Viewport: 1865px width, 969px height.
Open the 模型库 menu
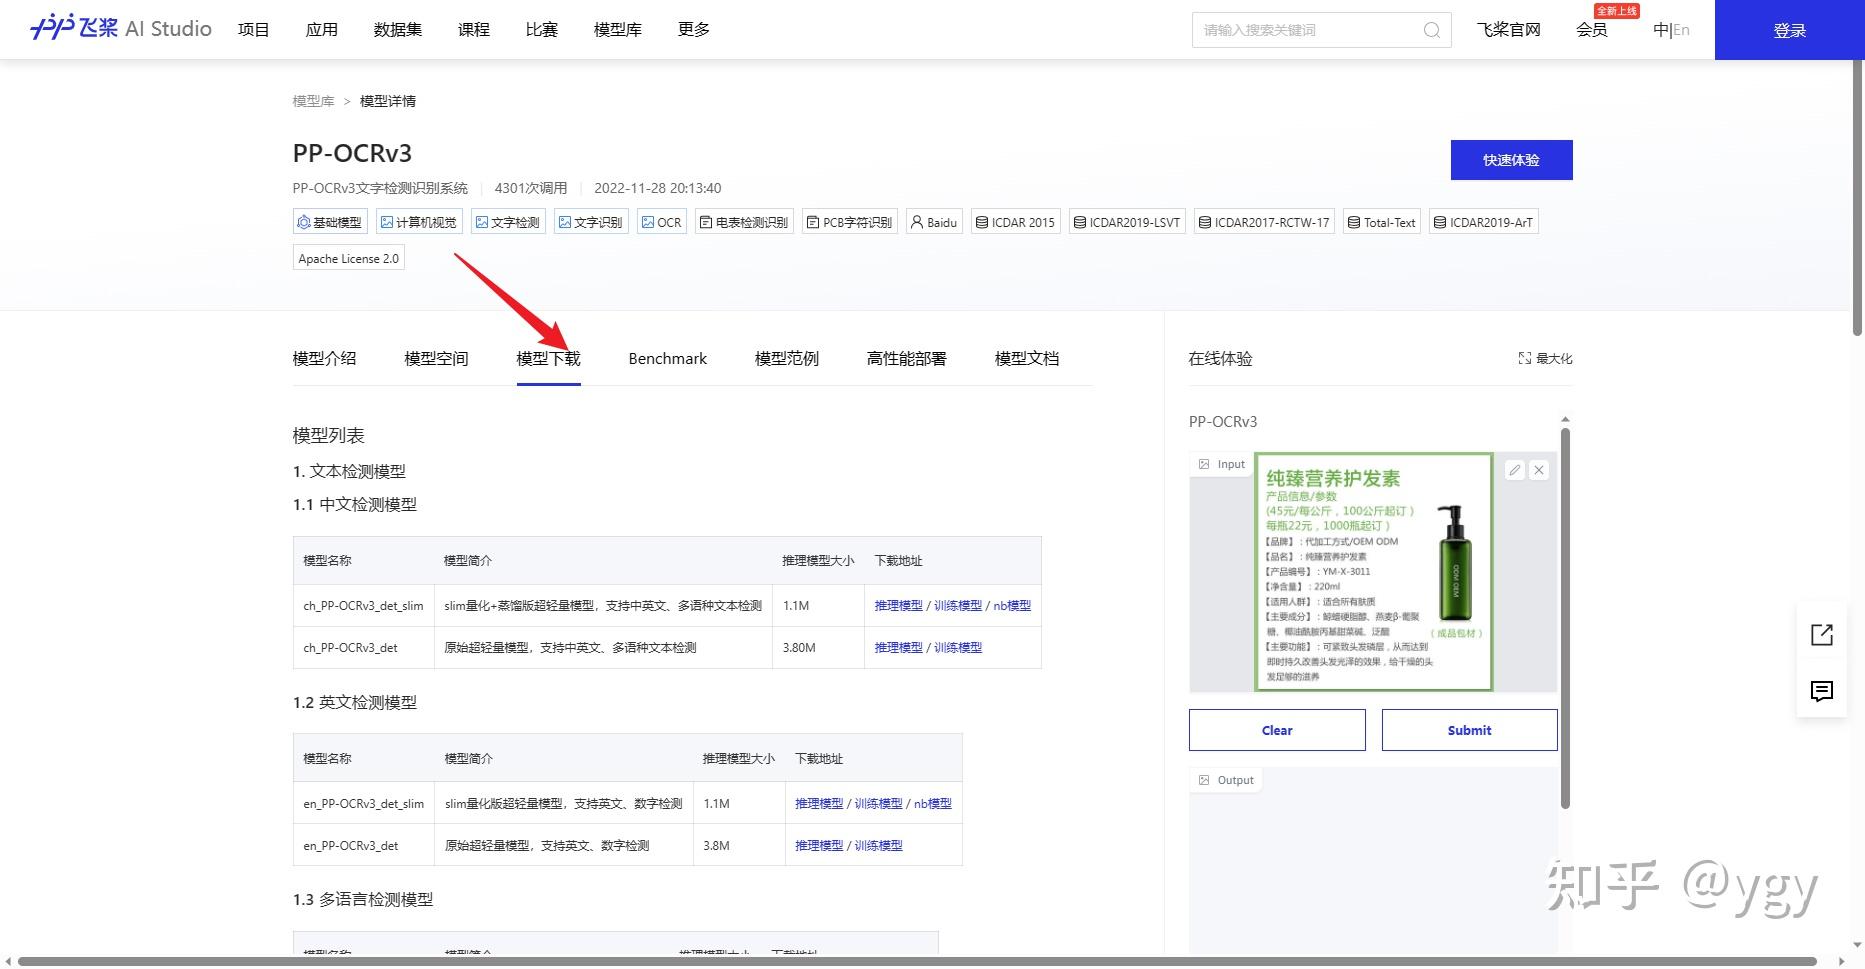618,29
